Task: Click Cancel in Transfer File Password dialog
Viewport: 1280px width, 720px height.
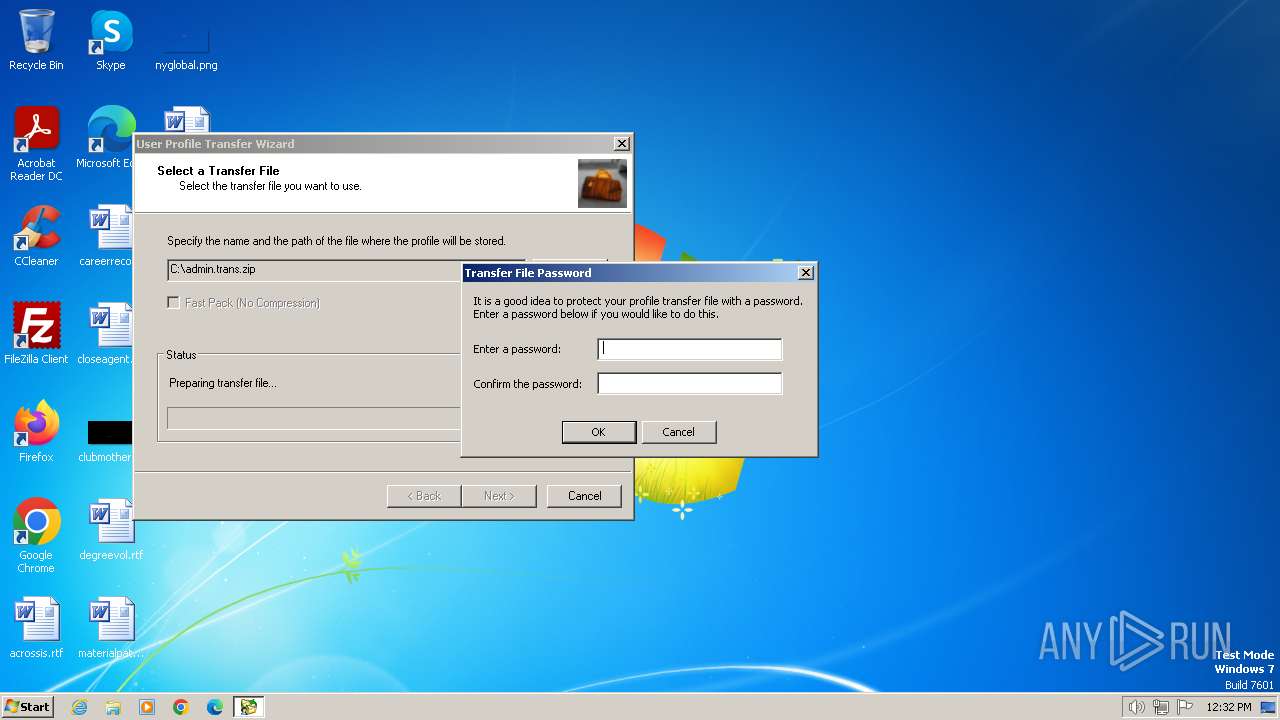Action: [x=678, y=432]
